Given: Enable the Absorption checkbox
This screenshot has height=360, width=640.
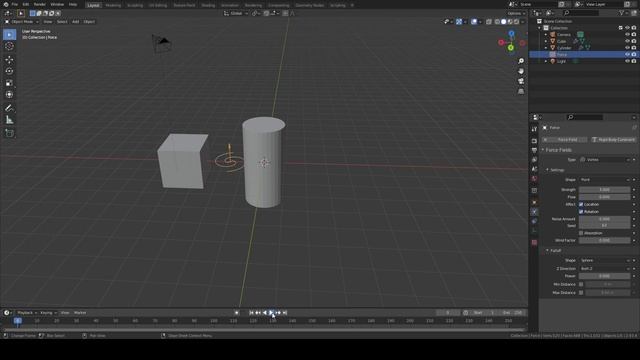Looking at the screenshot, I should tap(581, 233).
